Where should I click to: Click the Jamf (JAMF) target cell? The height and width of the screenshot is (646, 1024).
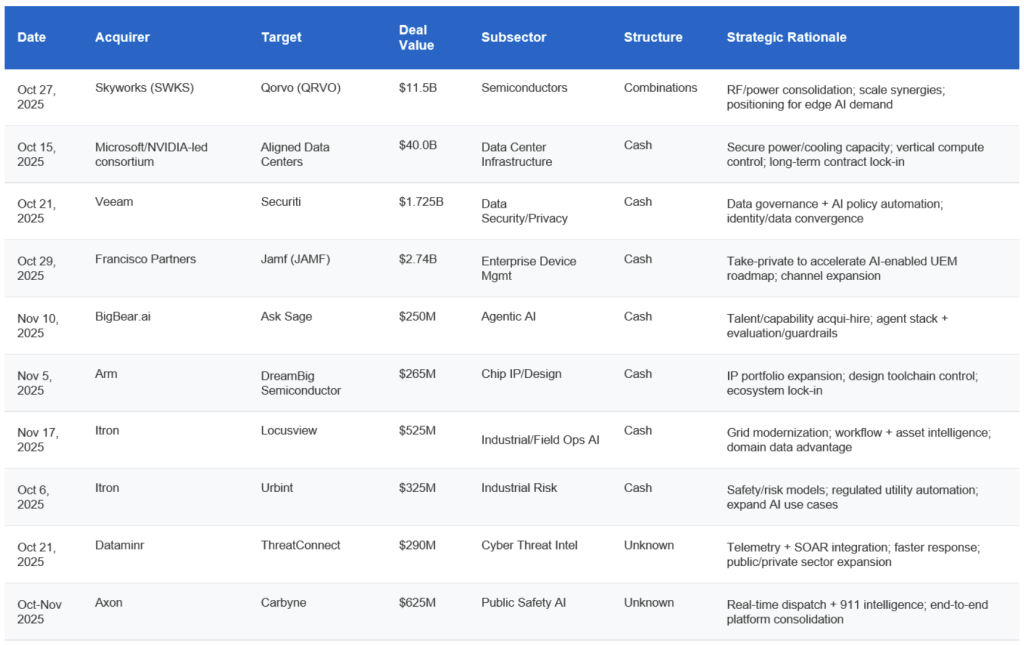[295, 259]
